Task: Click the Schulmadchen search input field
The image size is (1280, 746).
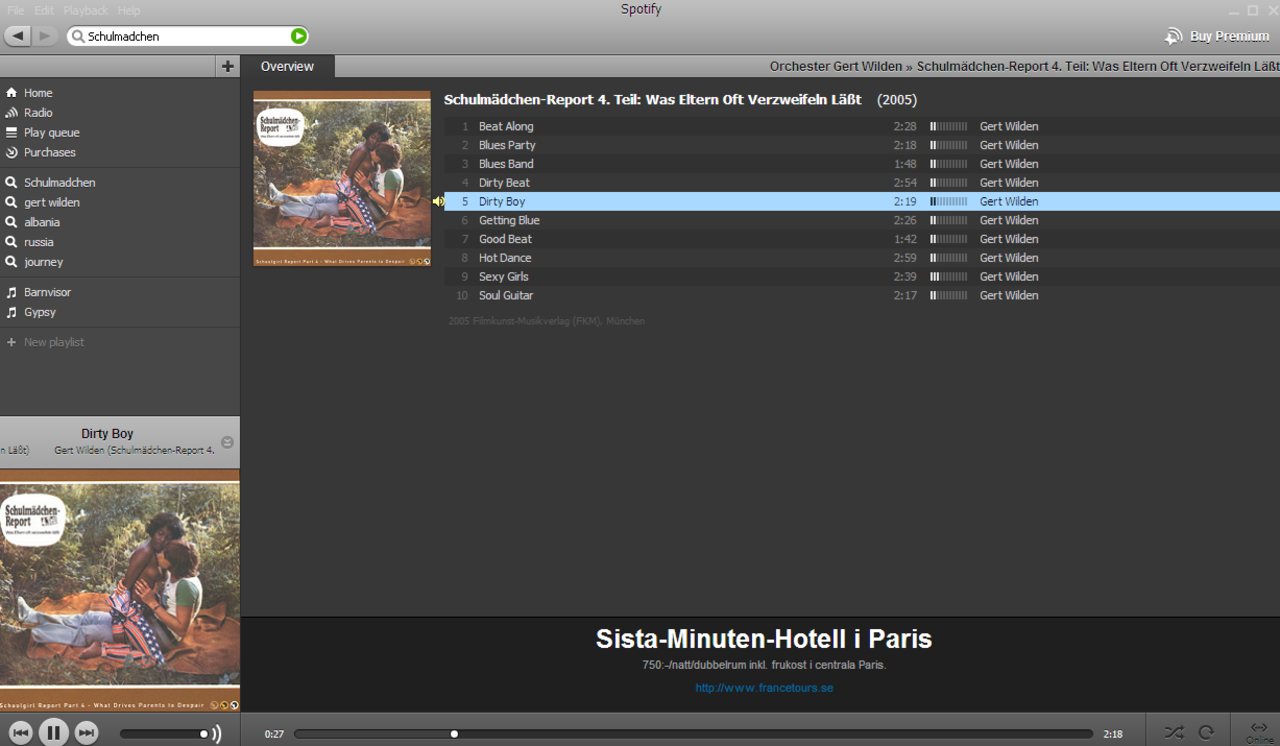Action: (x=185, y=36)
